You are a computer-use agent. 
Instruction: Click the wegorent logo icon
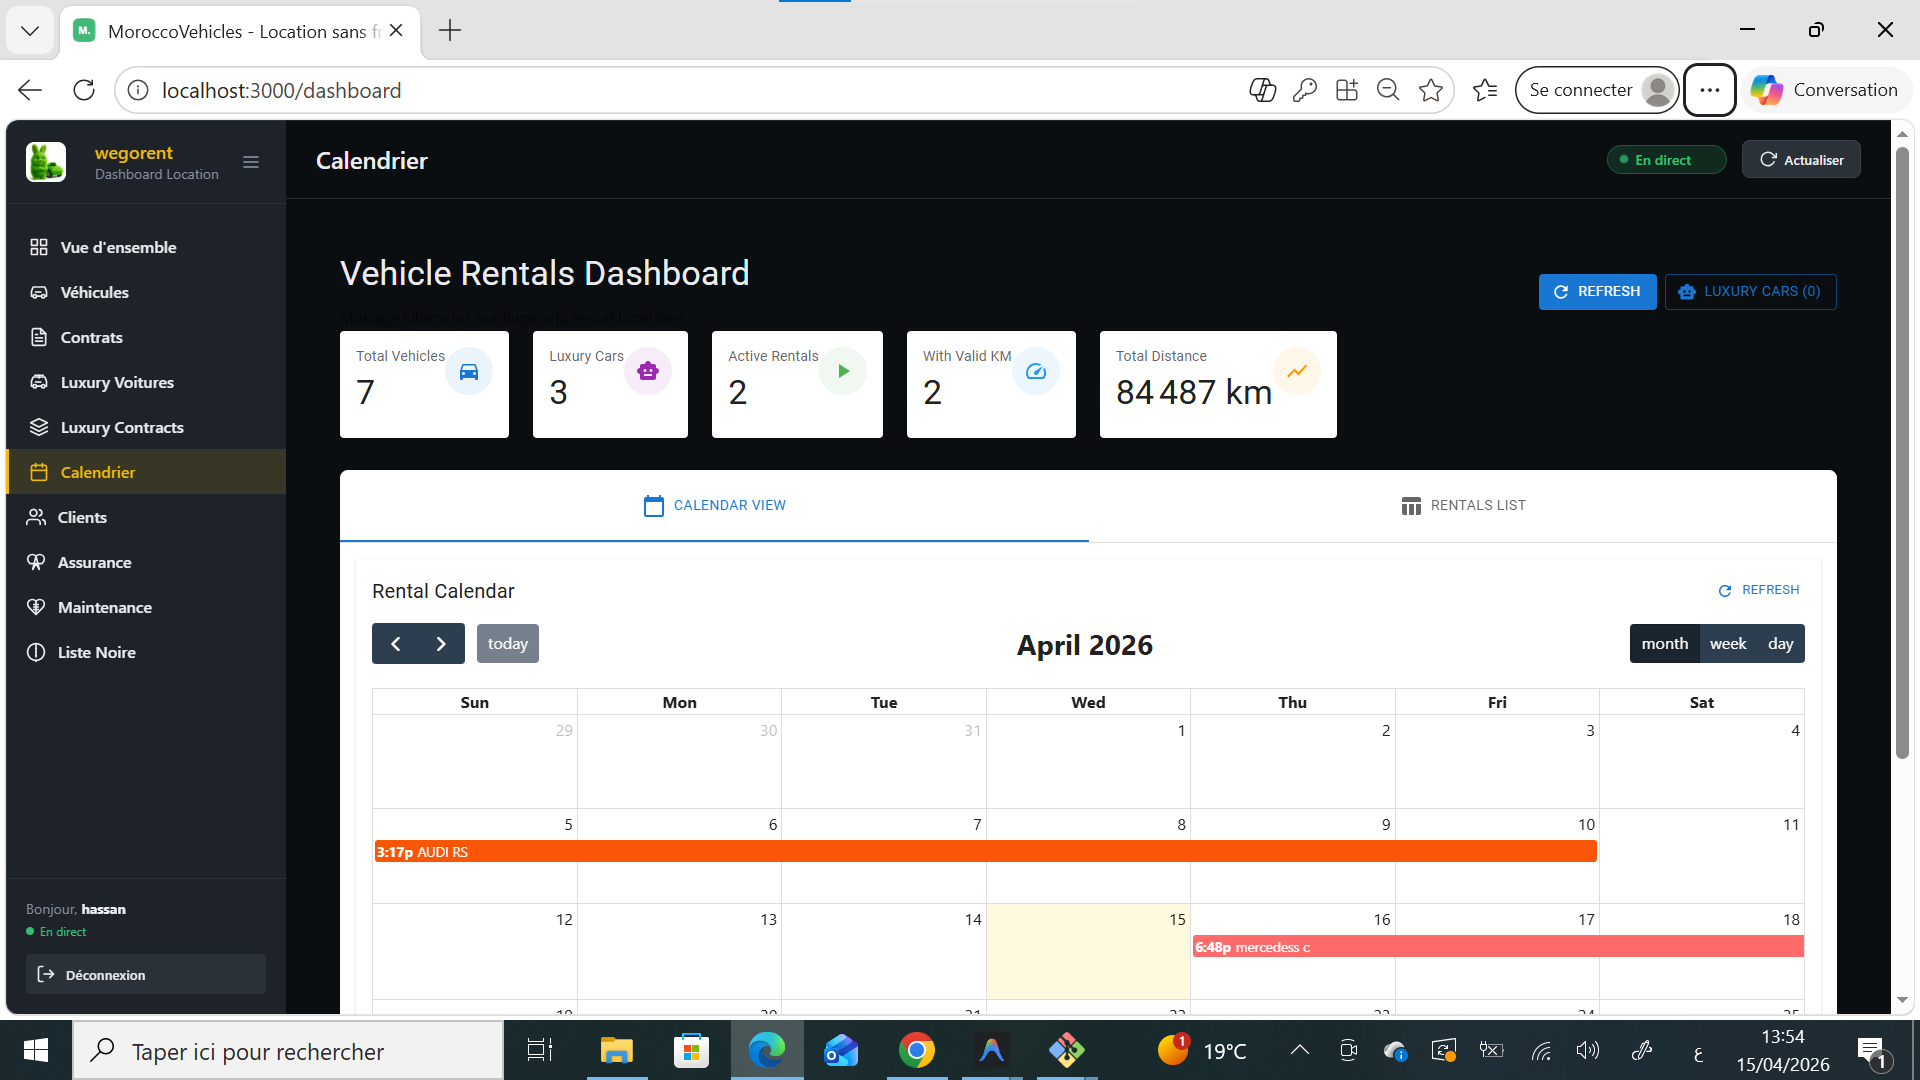coord(46,162)
